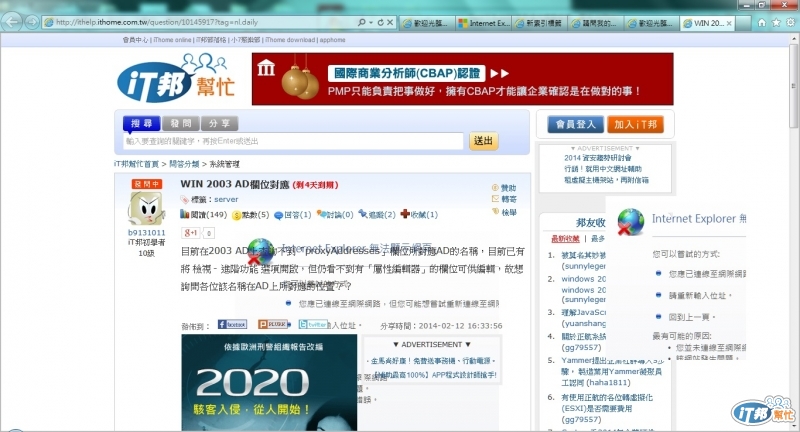Click the question title WIN 2003 AD欄位對應
Image resolution: width=800 pixels, height=432 pixels.
pos(235,184)
